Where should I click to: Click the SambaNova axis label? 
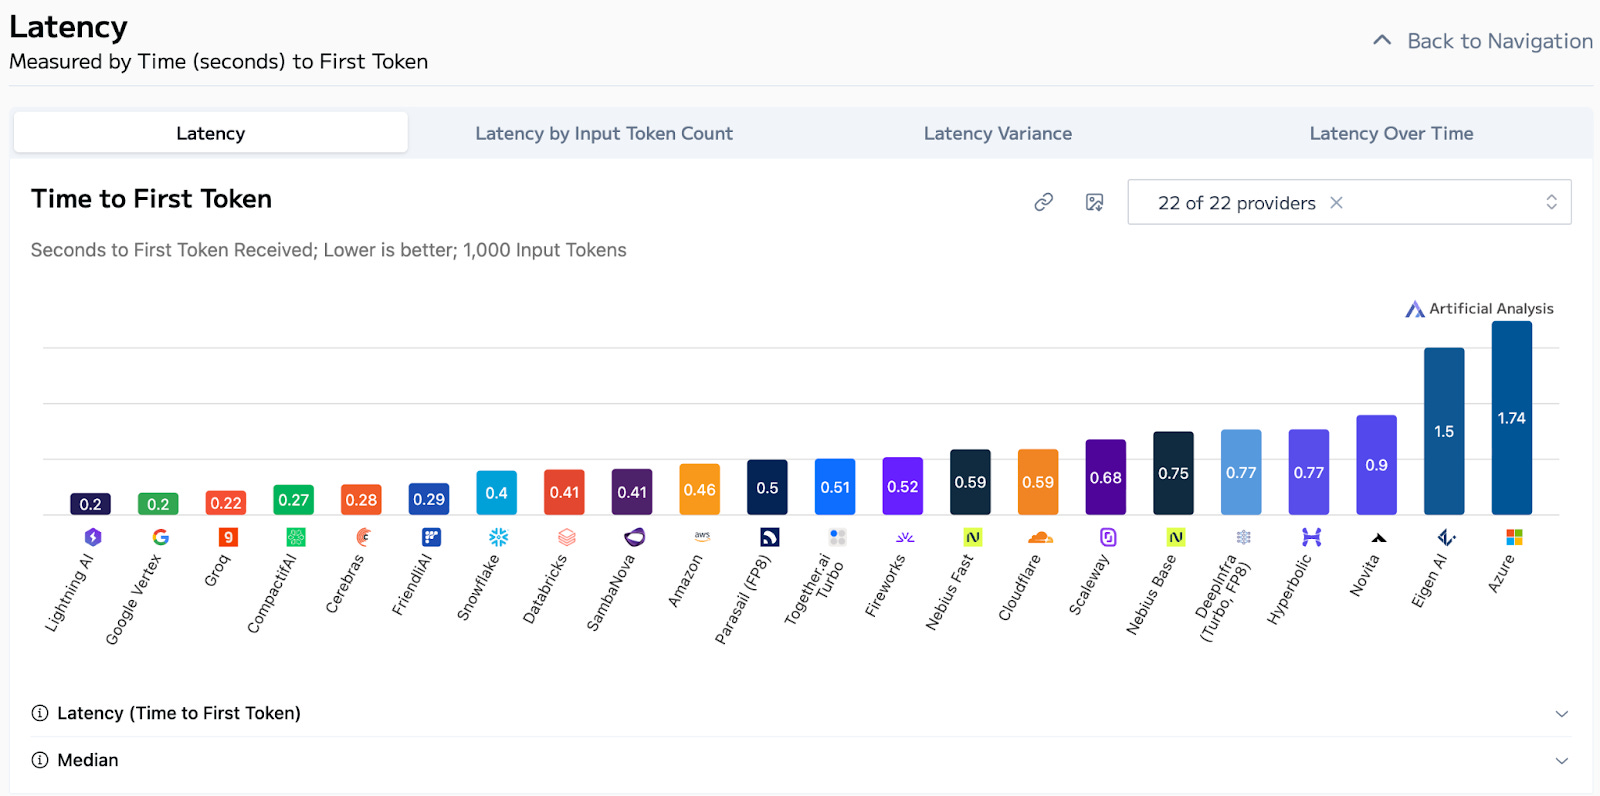click(610, 593)
